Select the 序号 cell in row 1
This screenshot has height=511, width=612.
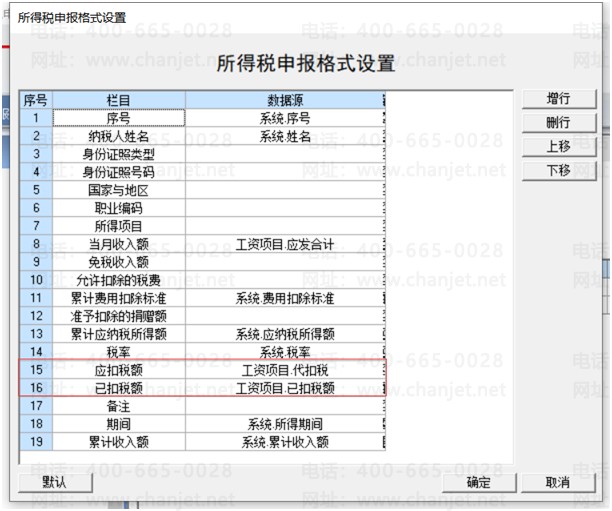tap(119, 118)
